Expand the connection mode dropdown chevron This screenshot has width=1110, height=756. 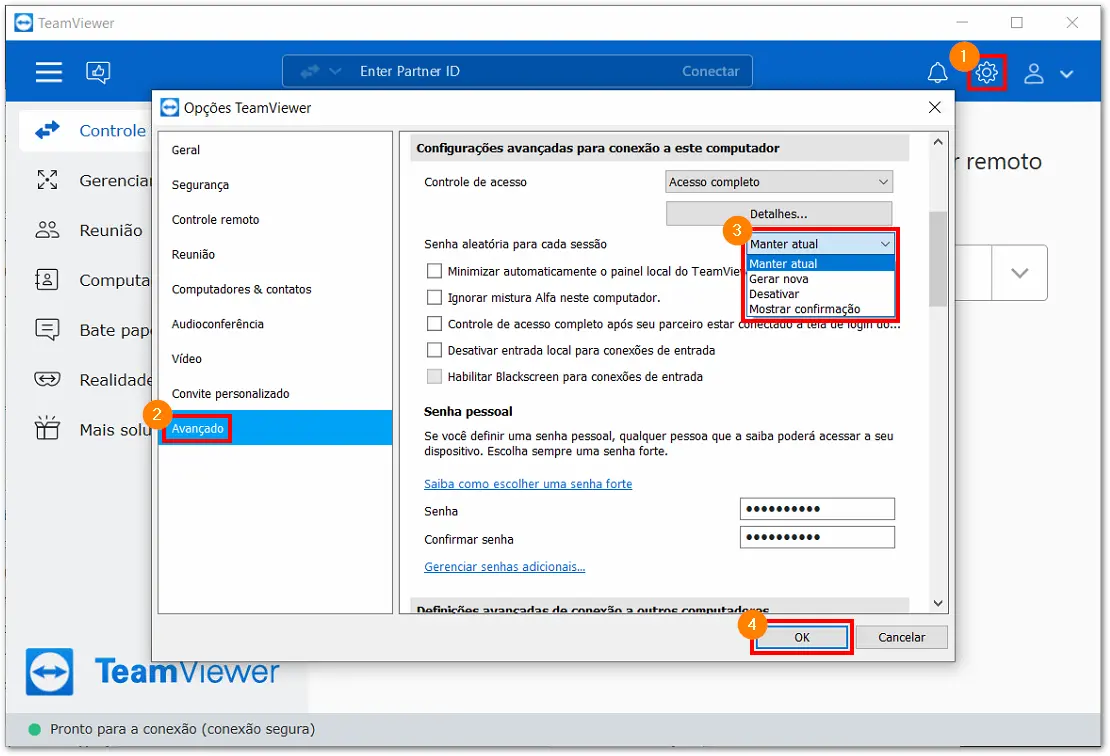(336, 71)
